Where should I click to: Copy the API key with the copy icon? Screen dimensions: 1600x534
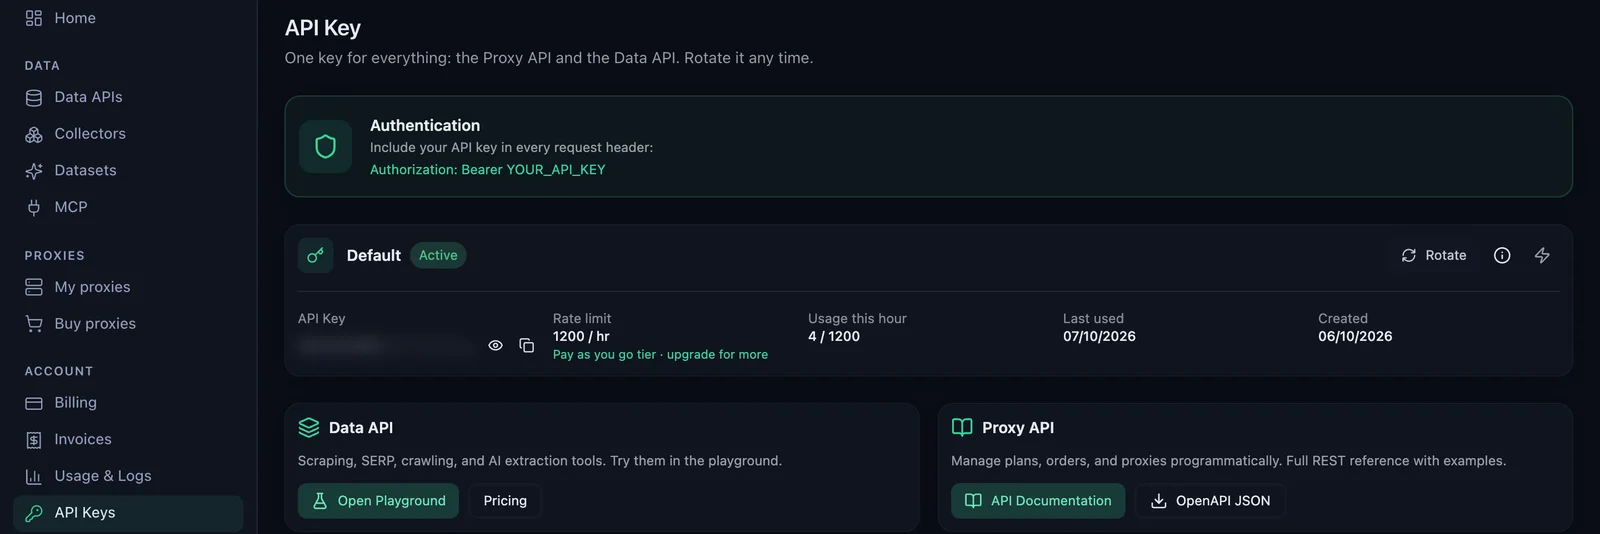pos(527,346)
